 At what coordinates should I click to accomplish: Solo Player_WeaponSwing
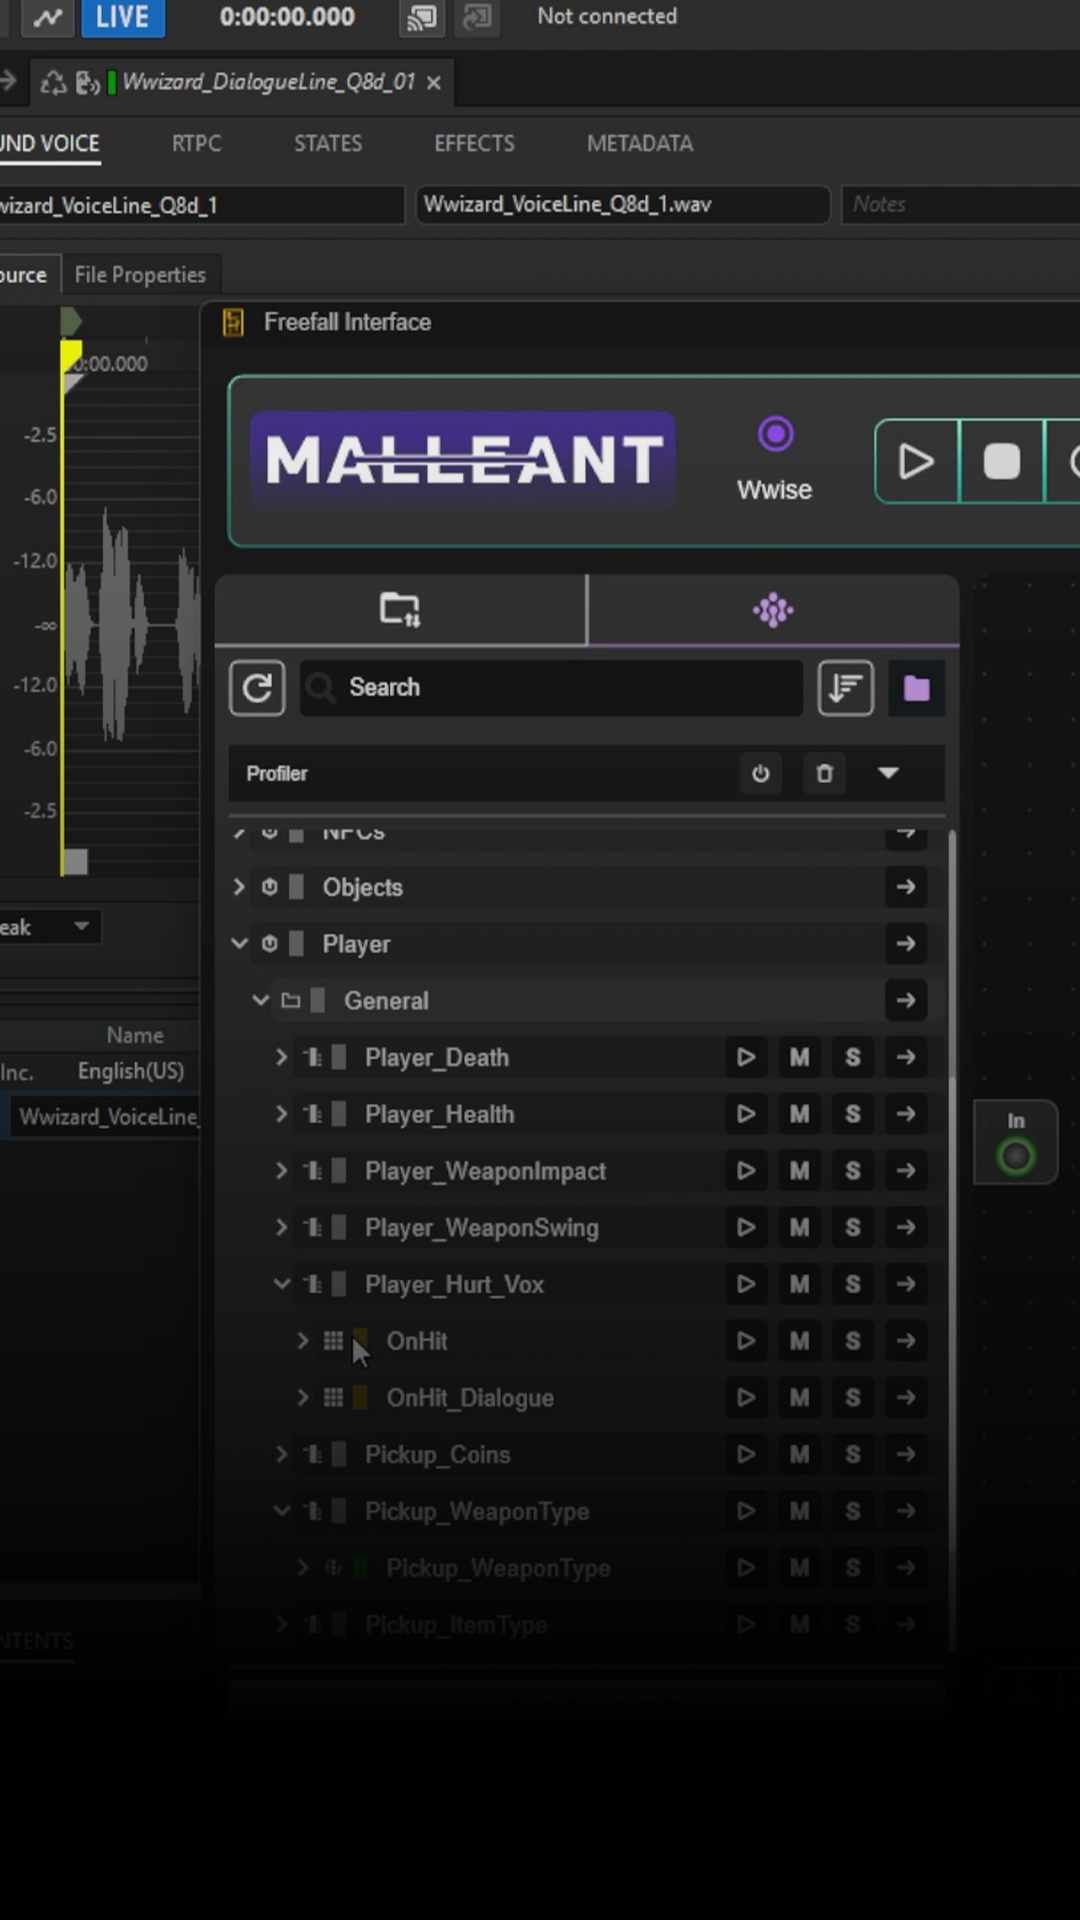pos(853,1228)
